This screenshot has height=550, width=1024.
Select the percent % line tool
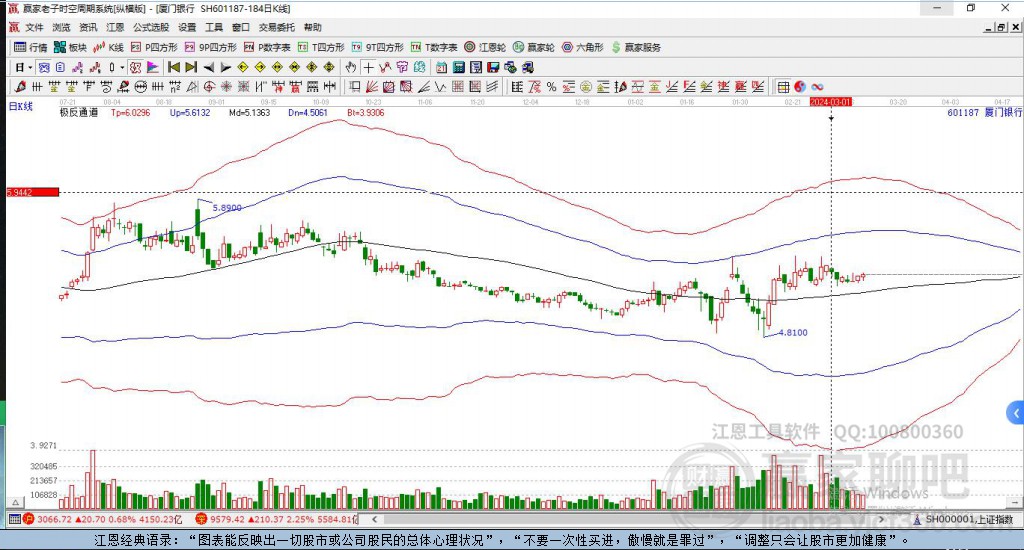tap(551, 87)
